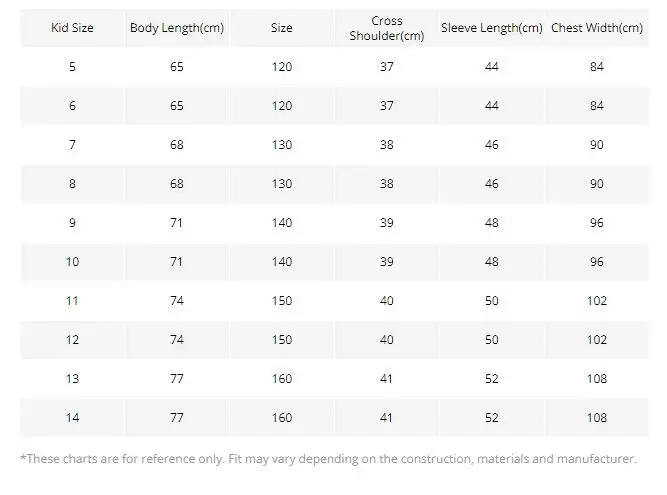Select kid size 13 row label

tap(72, 379)
